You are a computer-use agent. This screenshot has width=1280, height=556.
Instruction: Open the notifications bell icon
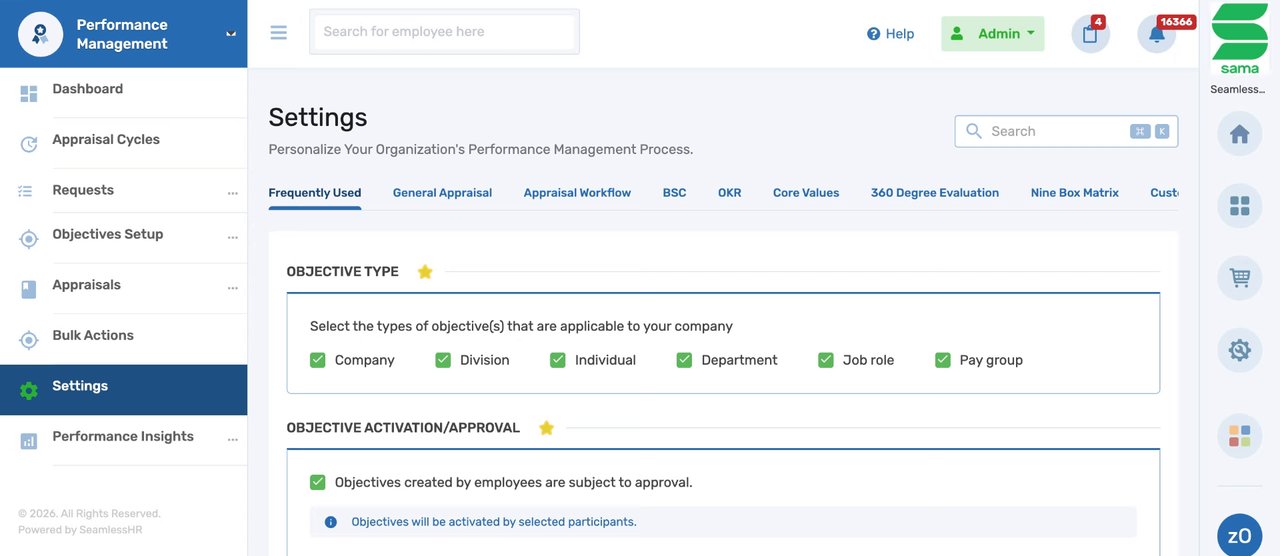click(x=1156, y=34)
